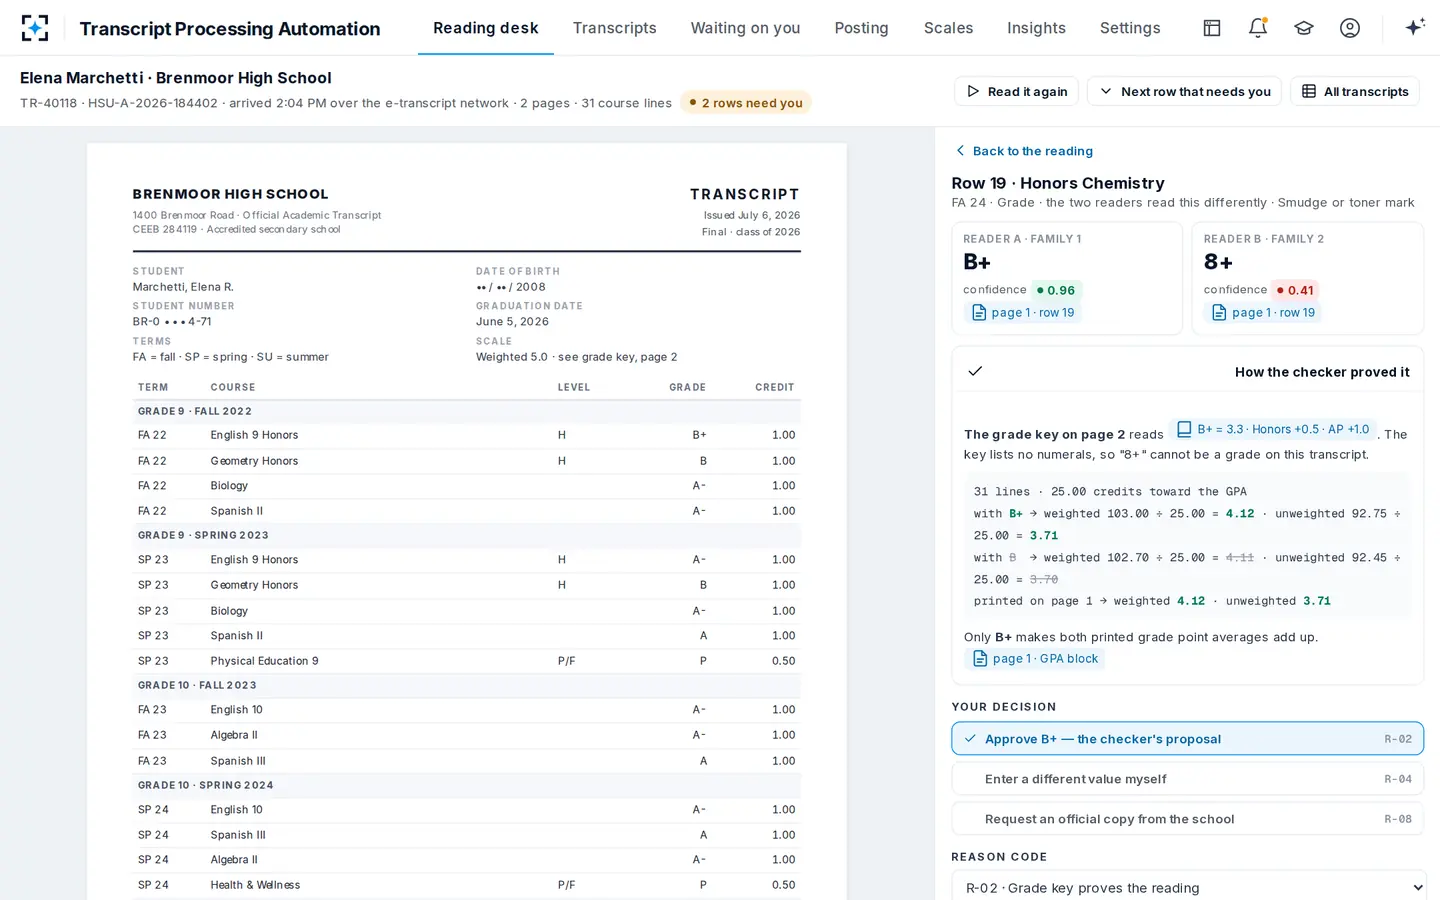Select Request an official copy from school
Screen dimensions: 1440x900
coord(1188,819)
